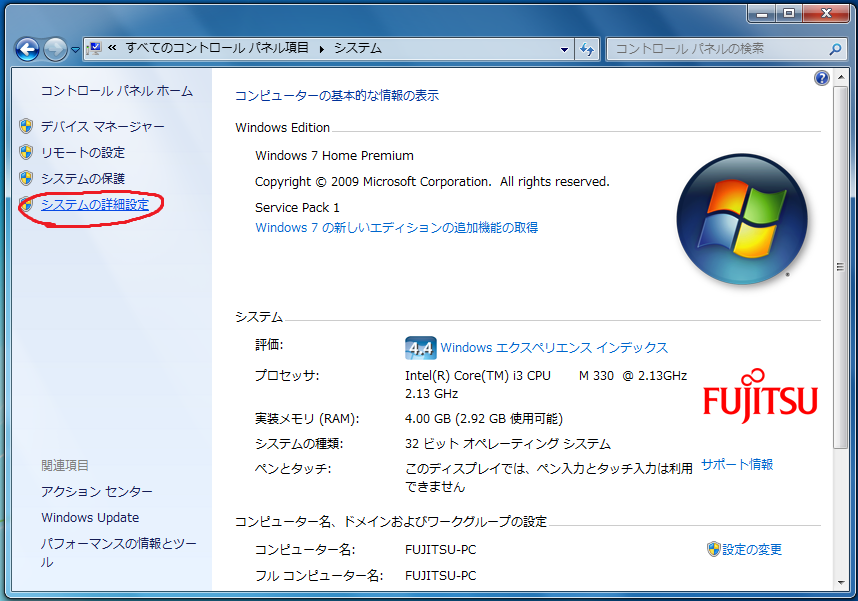Click the 4.4 experience index score badge
Viewport: 858px width, 601px height.
tap(421, 348)
